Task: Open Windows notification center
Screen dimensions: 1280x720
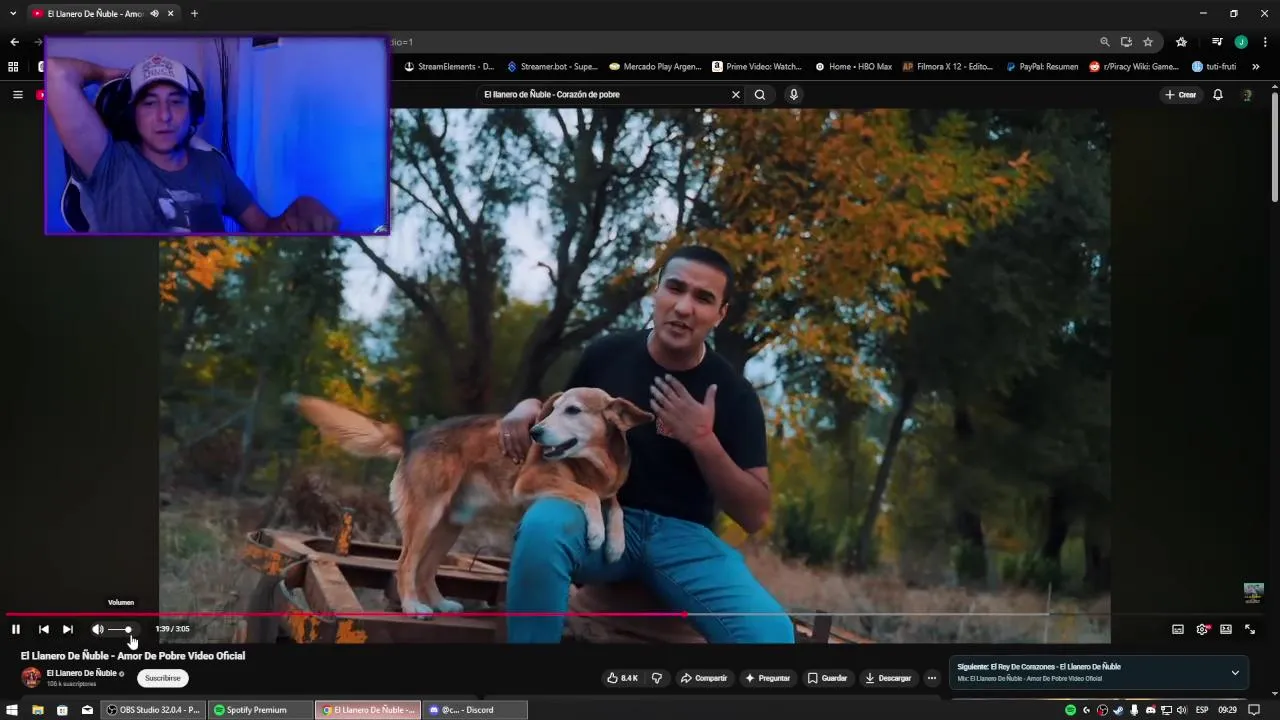Action: point(1254,710)
